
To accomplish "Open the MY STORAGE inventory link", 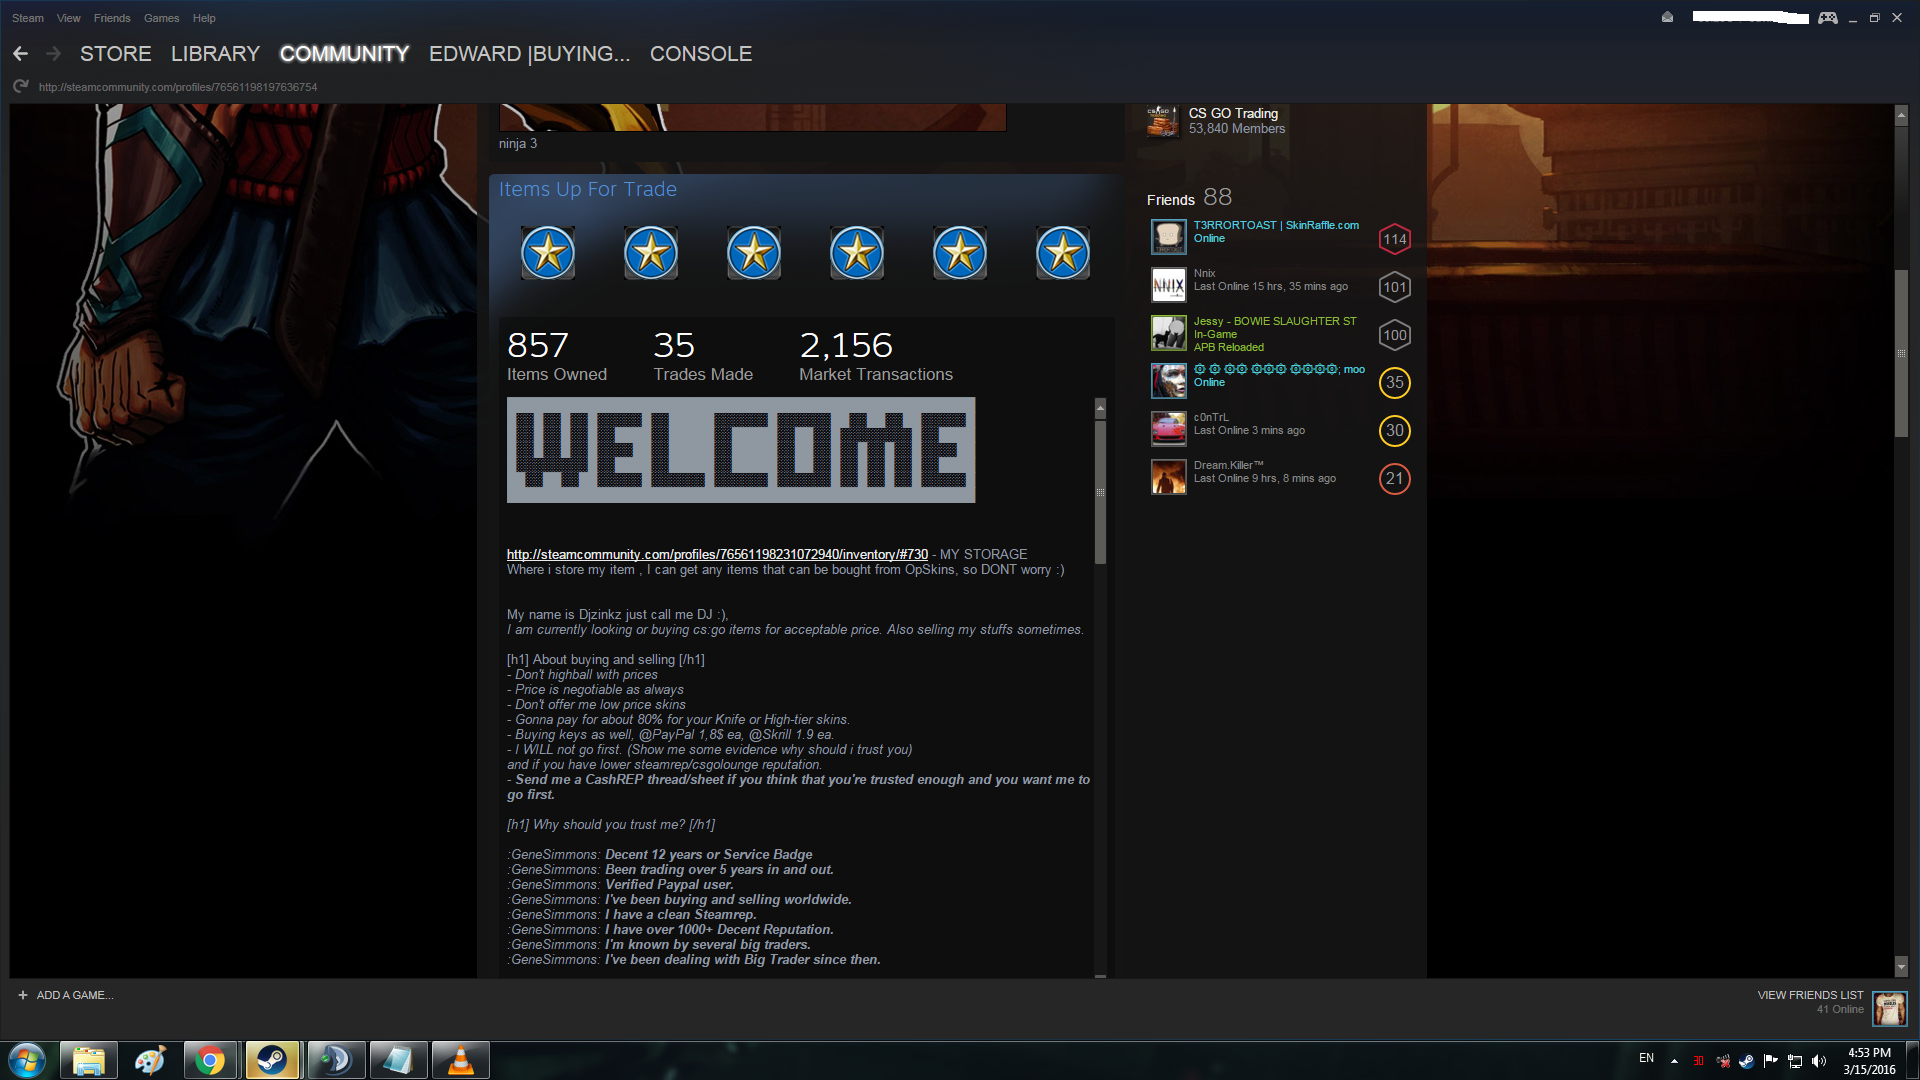I will (717, 554).
